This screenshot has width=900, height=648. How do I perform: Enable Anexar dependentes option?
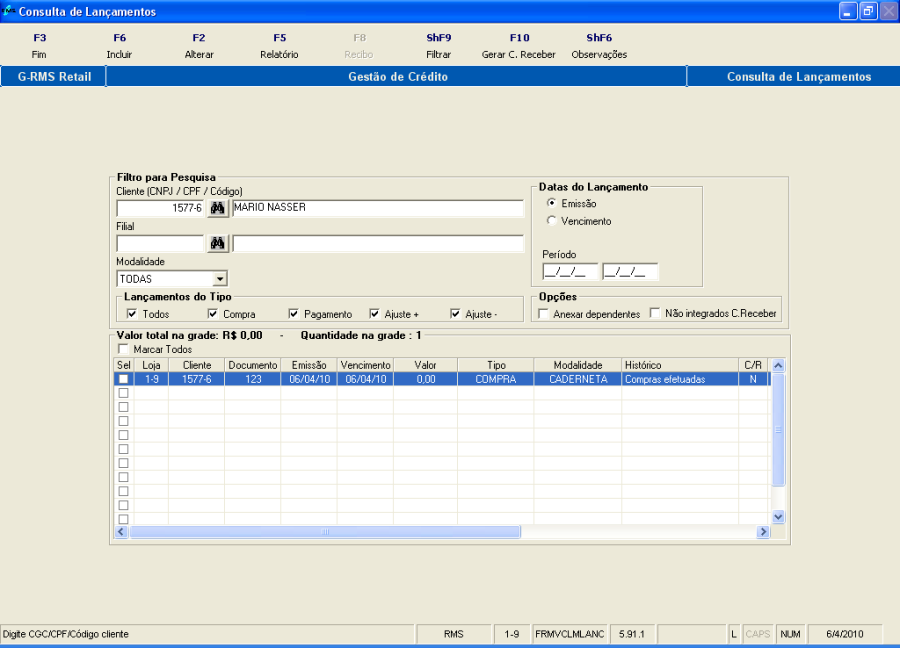coord(543,314)
